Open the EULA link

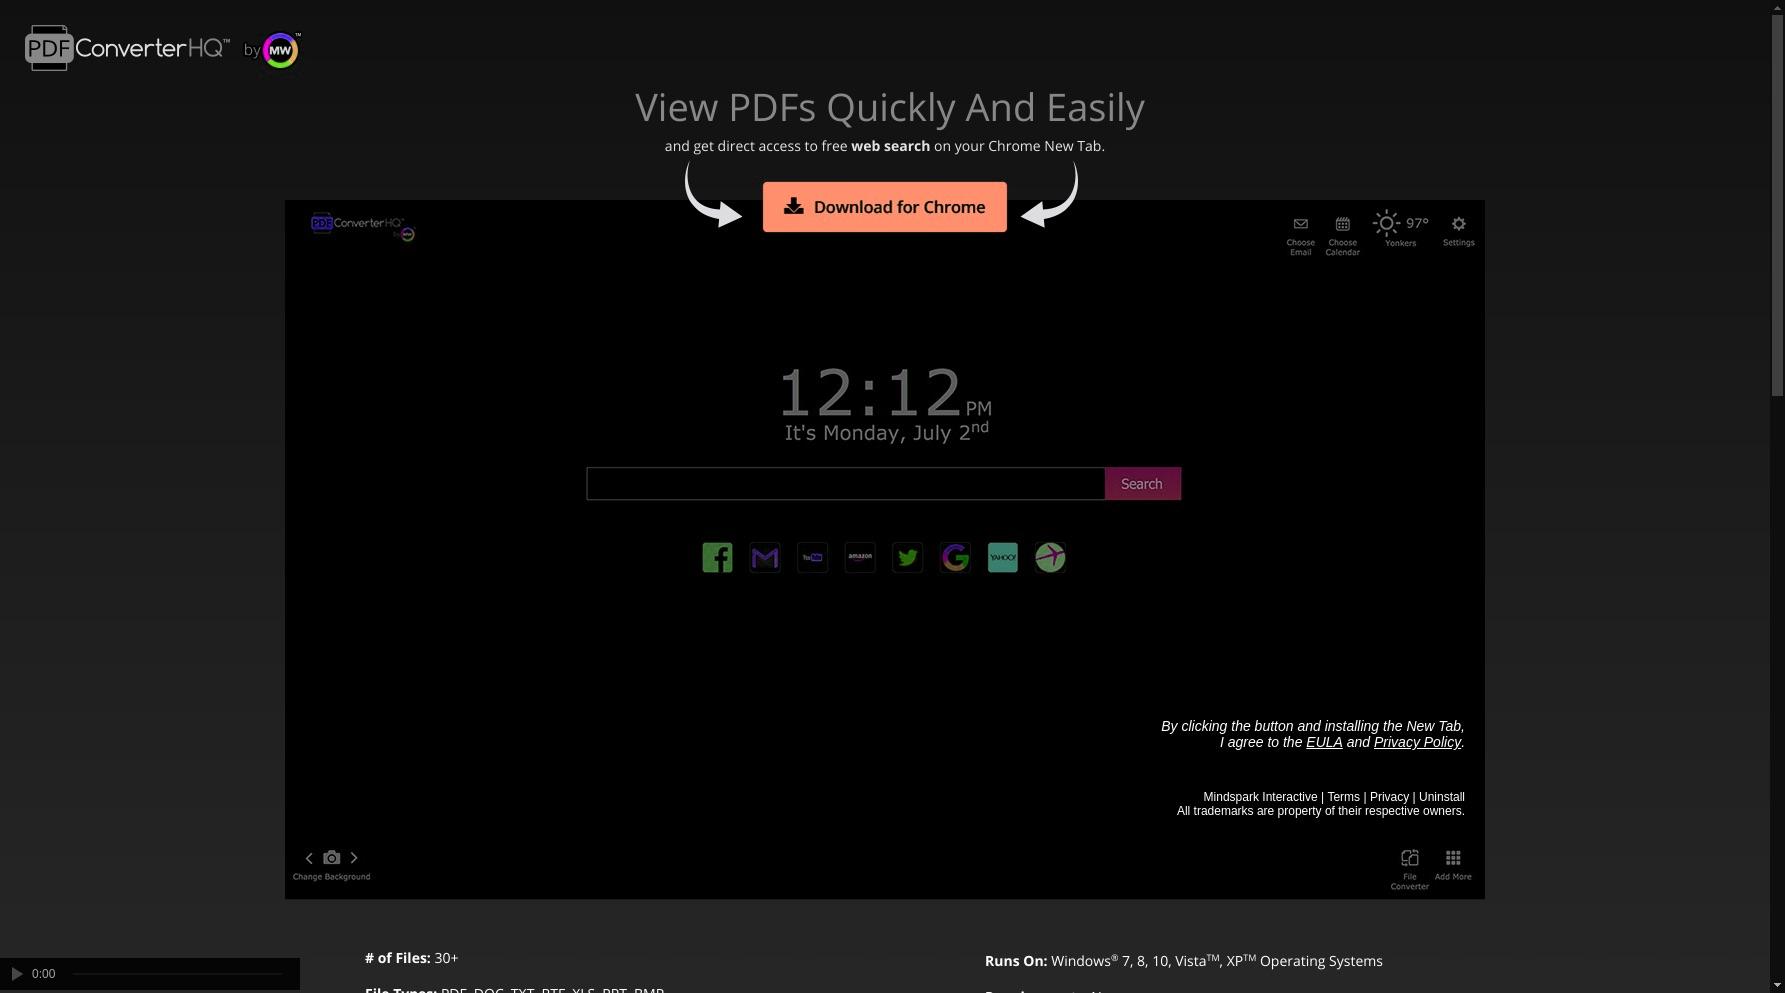[1324, 742]
